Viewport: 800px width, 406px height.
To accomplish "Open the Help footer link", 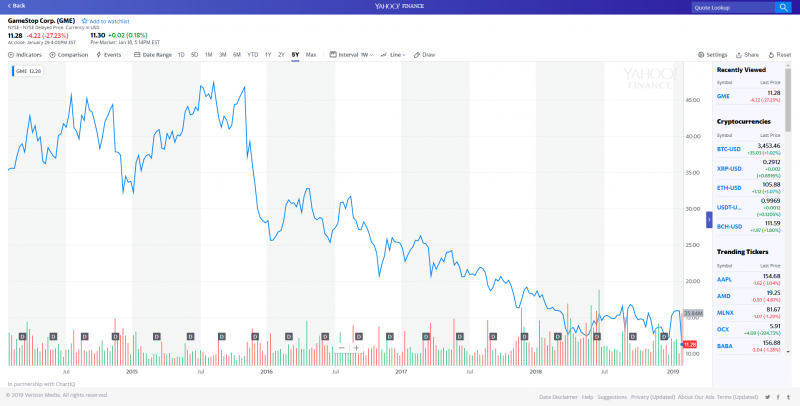I will pos(587,397).
